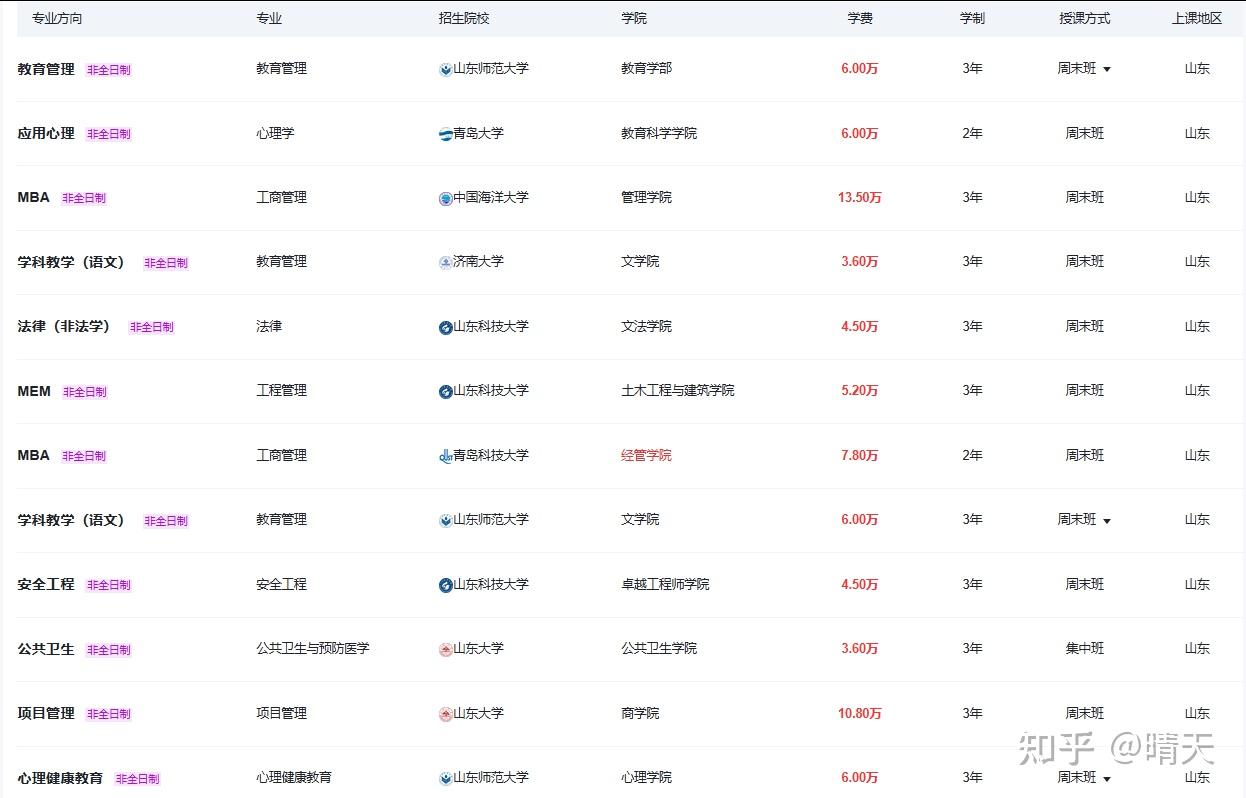Click 2年 duration in 应用心理 row
The image size is (1246, 798).
click(x=972, y=133)
